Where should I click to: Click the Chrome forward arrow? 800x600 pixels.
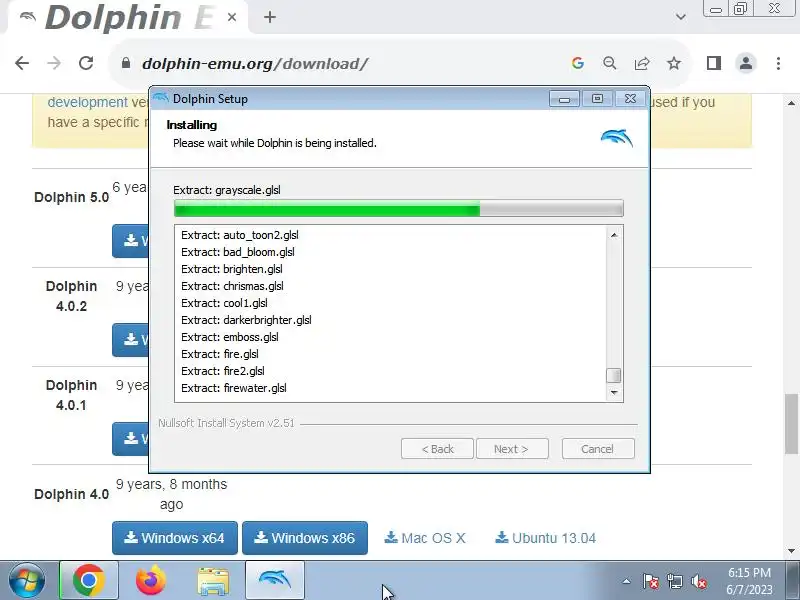54,63
